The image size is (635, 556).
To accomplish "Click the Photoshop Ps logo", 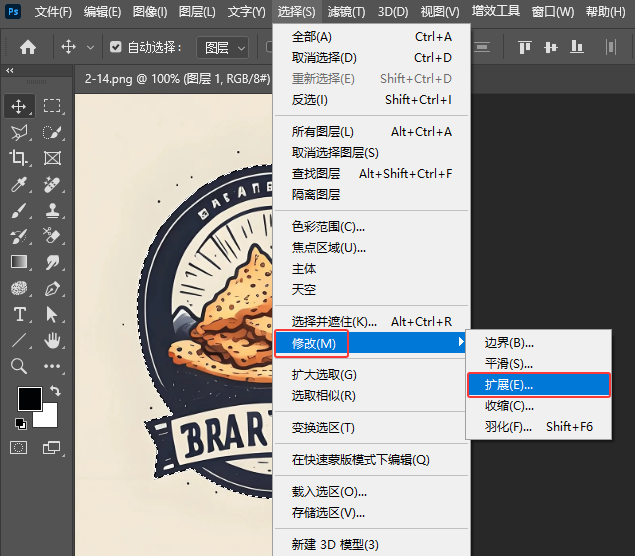I will point(13,11).
